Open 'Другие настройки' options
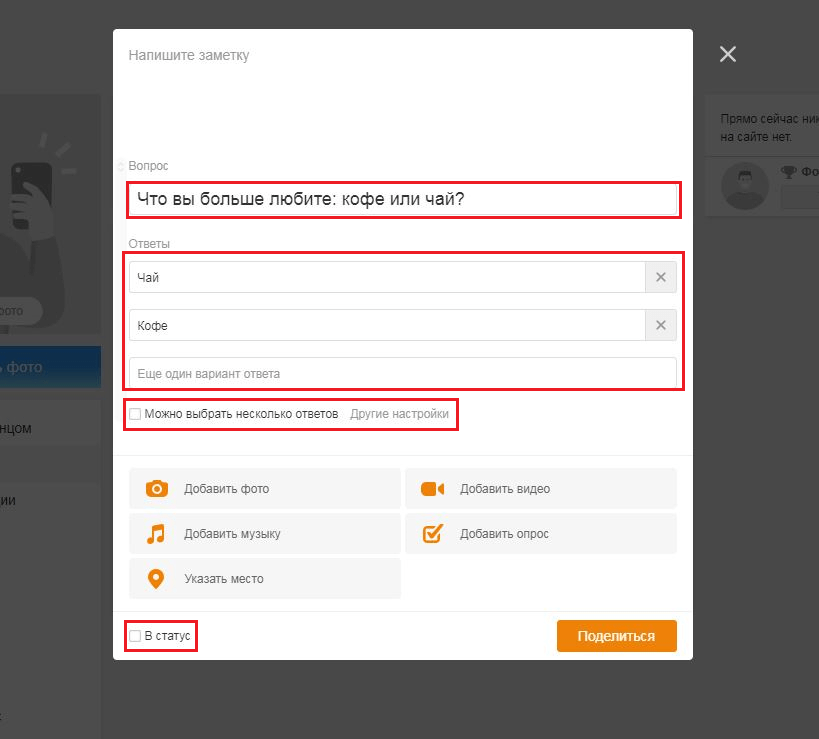The width and height of the screenshot is (819, 739). pos(399,414)
